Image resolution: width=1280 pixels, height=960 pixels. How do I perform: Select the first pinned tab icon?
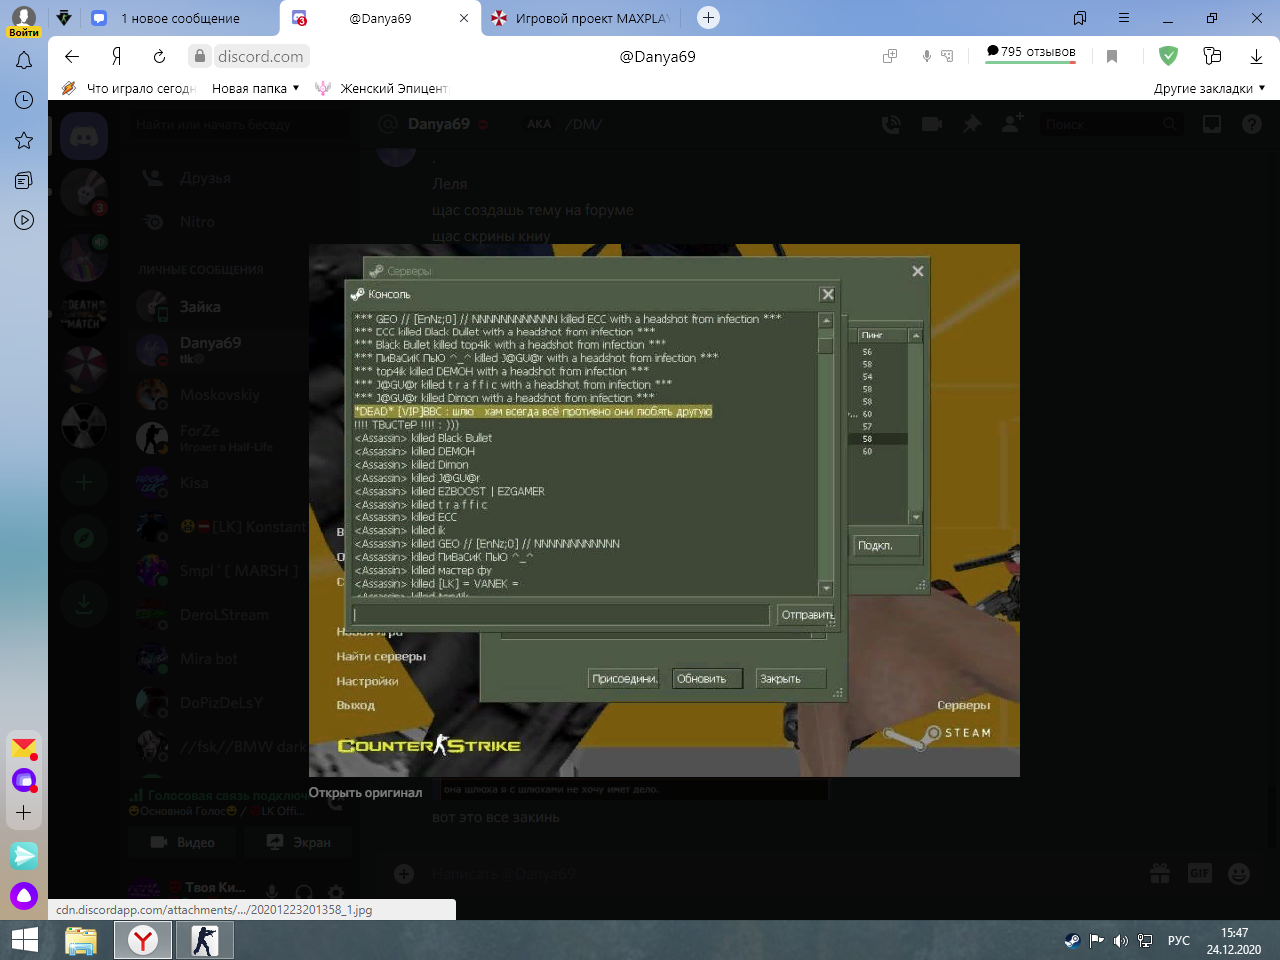click(x=64, y=18)
